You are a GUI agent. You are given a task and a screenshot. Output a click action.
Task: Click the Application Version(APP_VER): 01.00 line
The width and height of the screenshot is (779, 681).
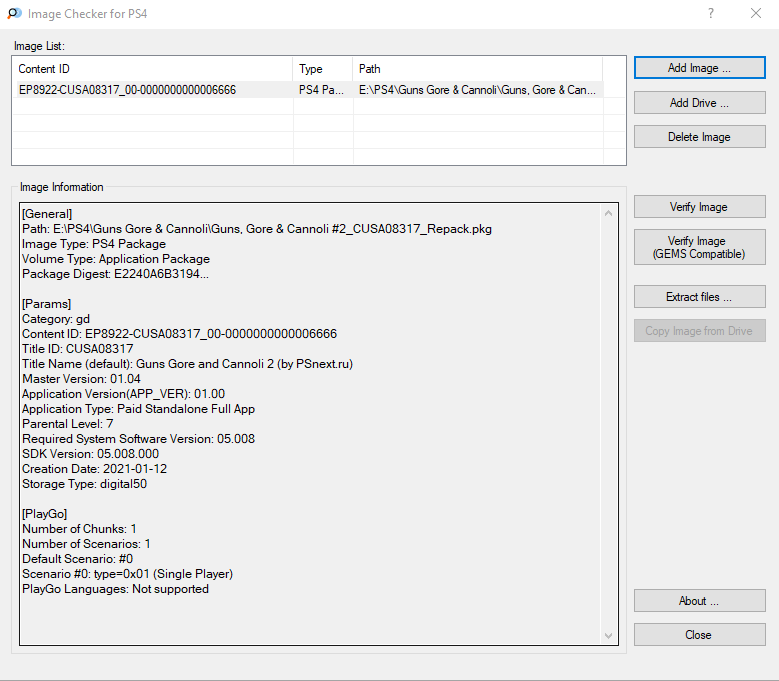123,393
